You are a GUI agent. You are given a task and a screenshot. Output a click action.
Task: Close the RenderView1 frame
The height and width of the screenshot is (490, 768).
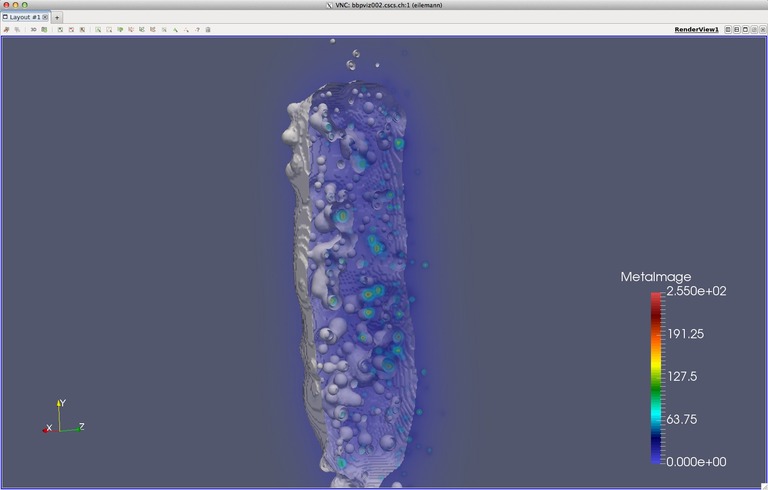click(763, 29)
